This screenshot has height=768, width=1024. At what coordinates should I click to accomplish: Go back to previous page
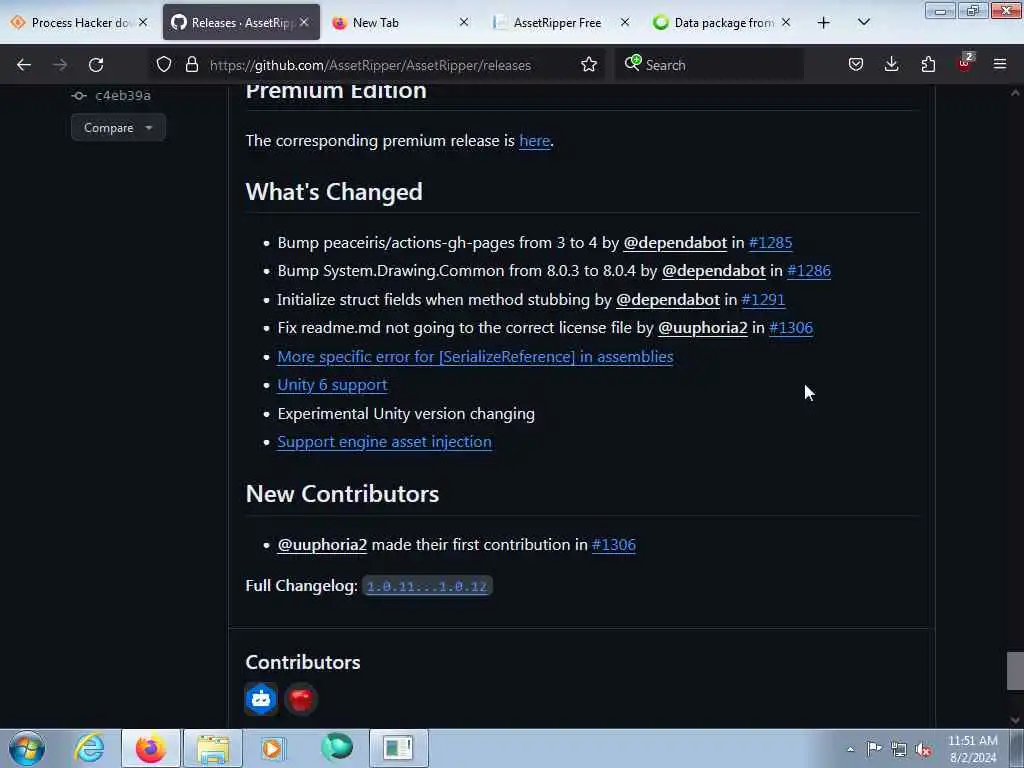click(x=24, y=65)
